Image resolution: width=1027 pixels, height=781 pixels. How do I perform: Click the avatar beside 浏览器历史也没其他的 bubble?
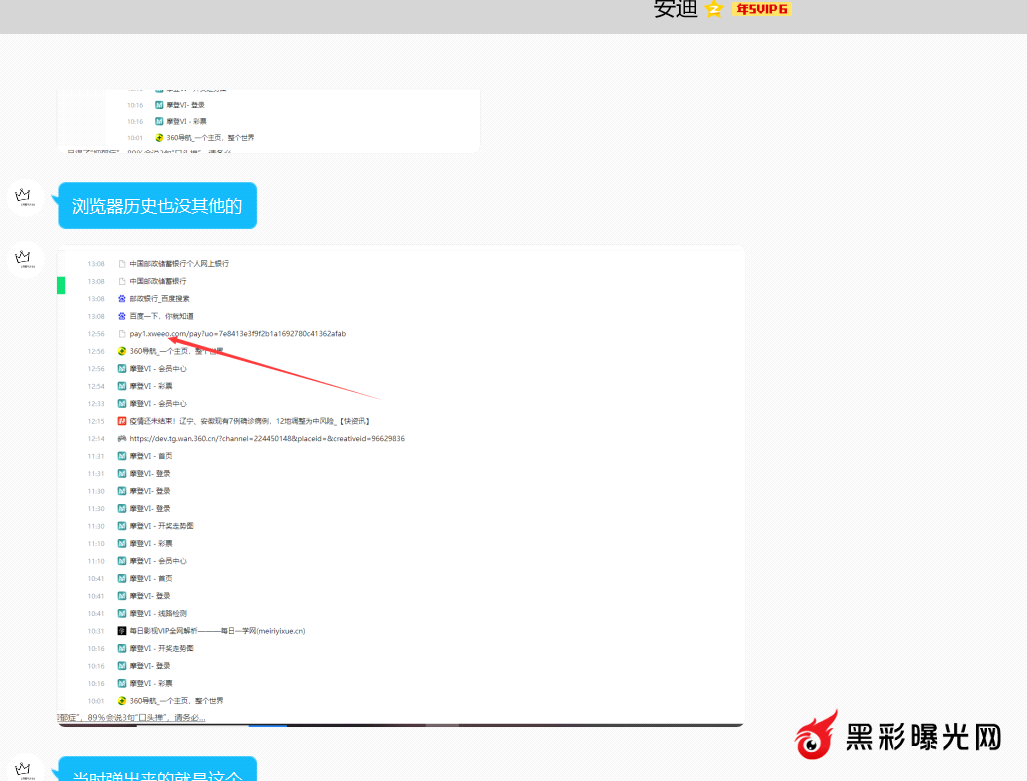pos(25,197)
